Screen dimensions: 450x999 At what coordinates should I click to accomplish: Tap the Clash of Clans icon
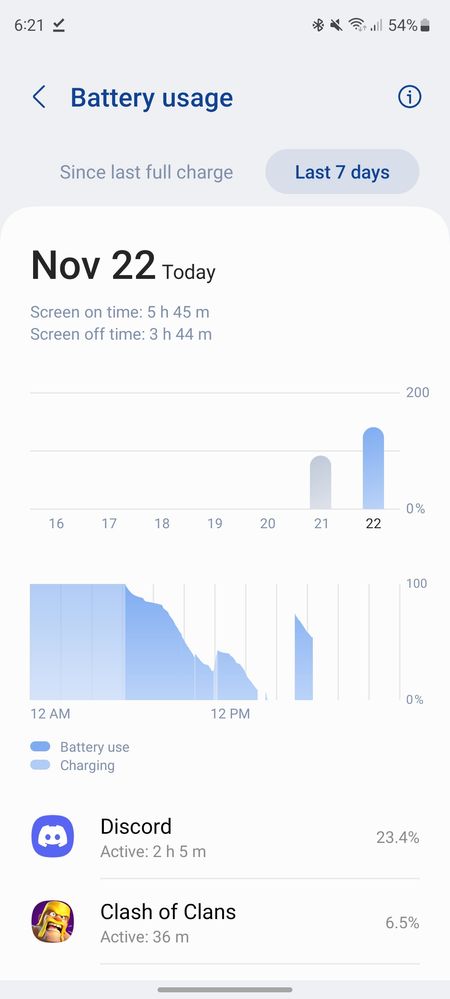[x=53, y=921]
